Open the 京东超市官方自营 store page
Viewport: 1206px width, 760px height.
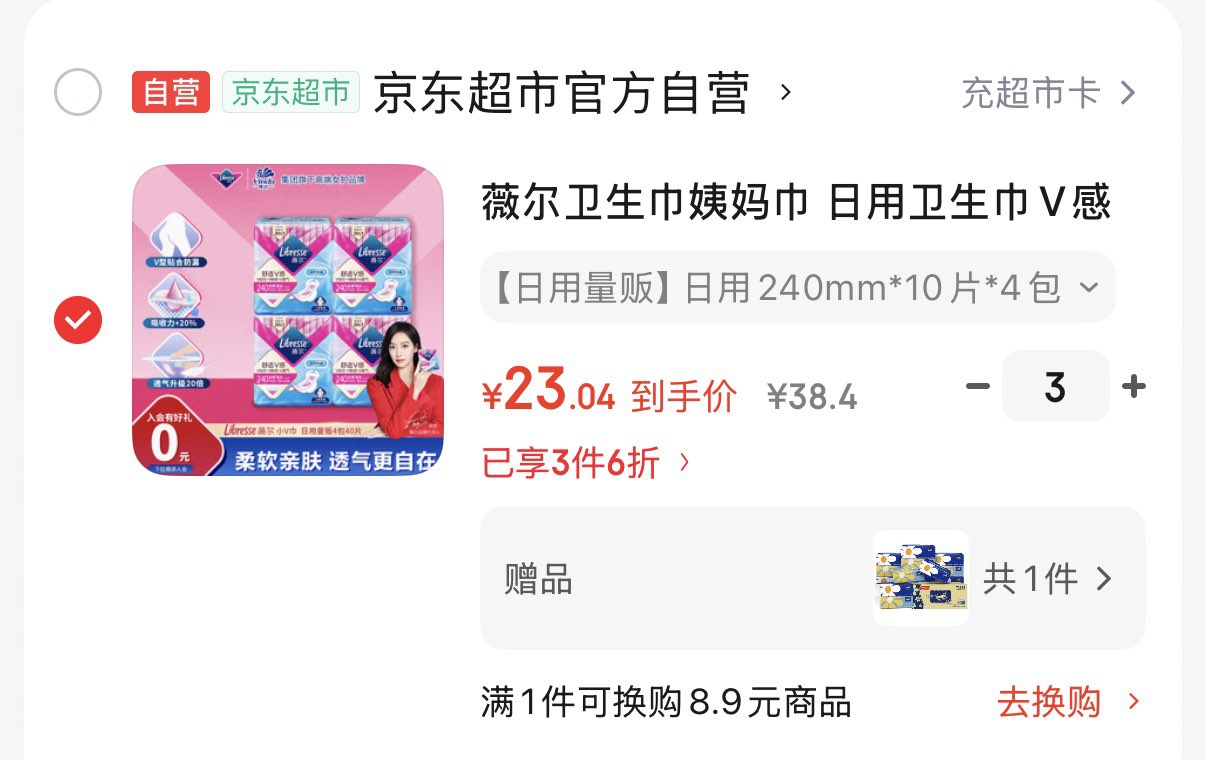(562, 93)
